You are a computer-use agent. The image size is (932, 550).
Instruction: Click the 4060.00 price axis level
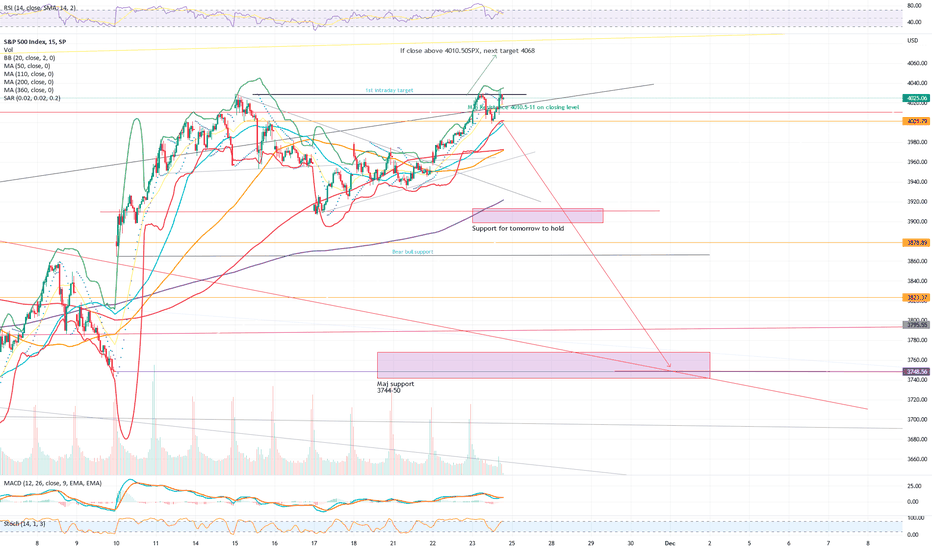coord(917,63)
